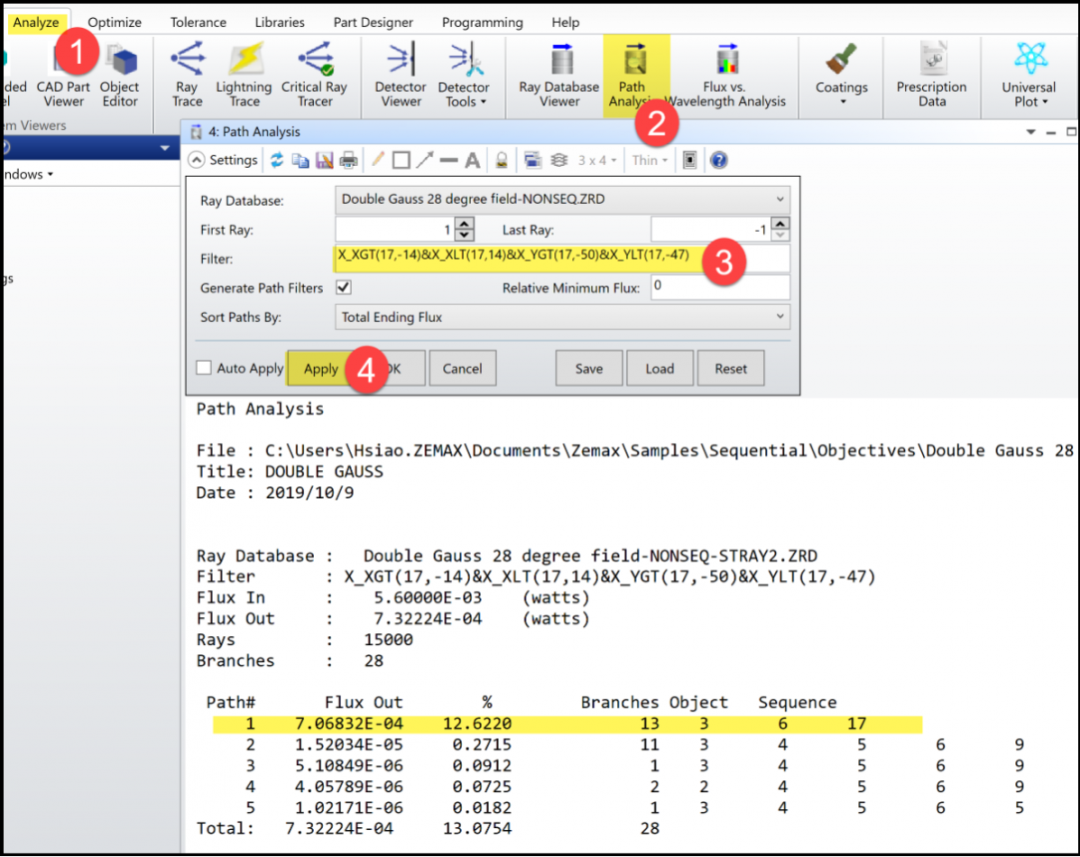Select the text annotation tool
The image size is (1080, 857).
pyautogui.click(x=472, y=161)
